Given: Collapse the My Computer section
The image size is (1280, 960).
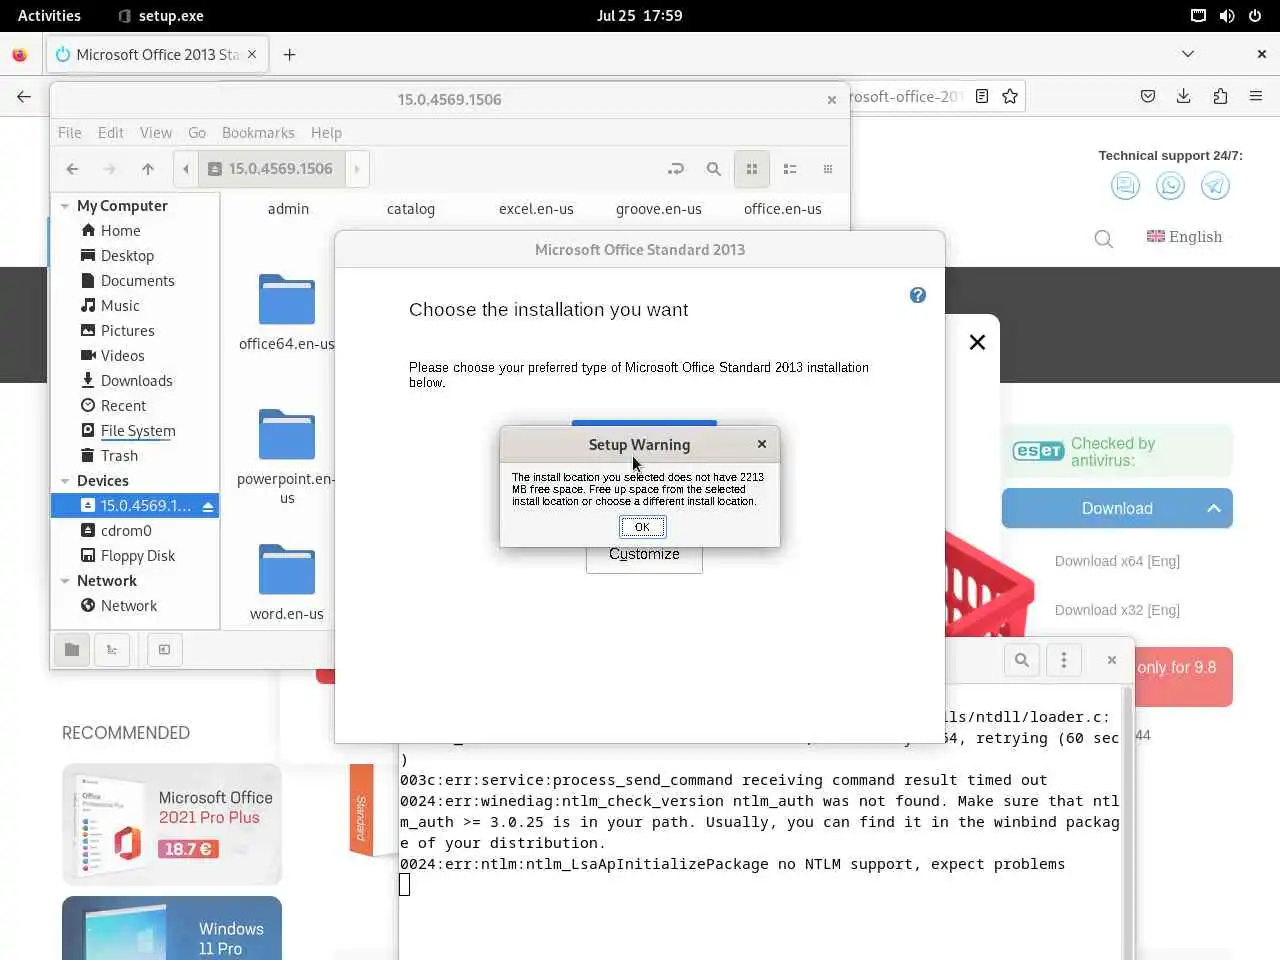Looking at the screenshot, I should [65, 206].
